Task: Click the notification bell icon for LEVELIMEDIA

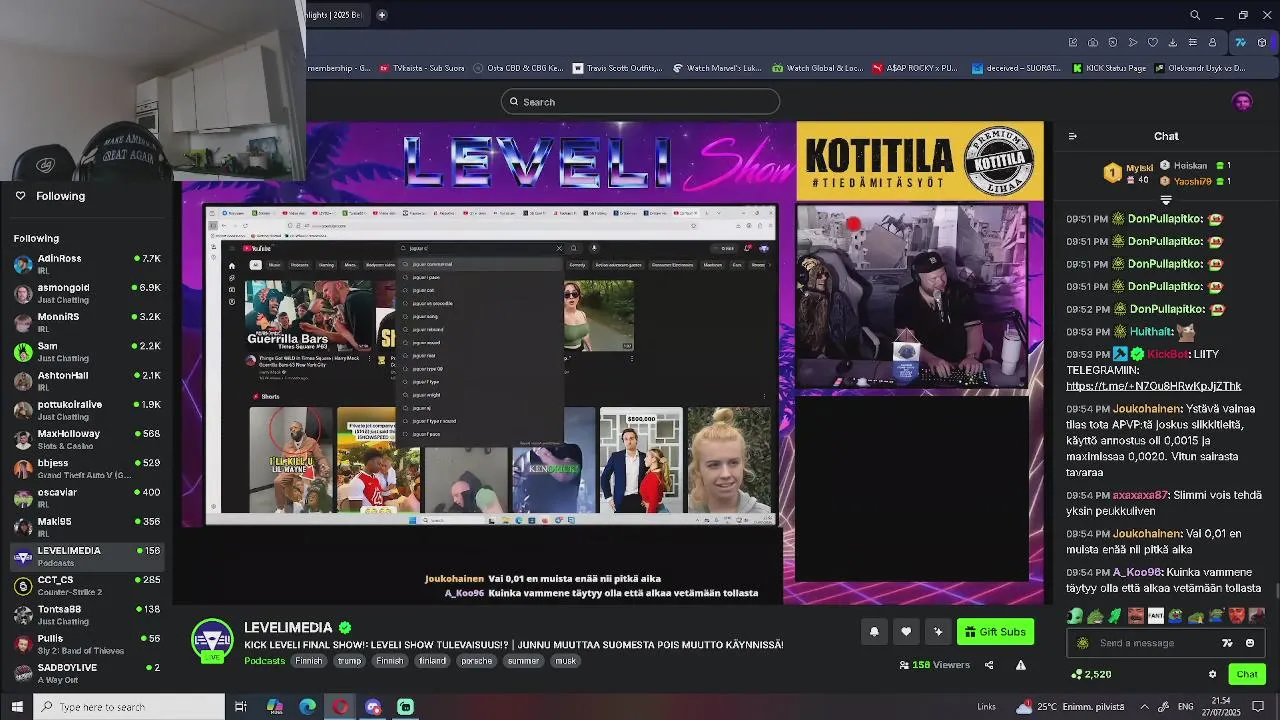Action: coord(874,631)
